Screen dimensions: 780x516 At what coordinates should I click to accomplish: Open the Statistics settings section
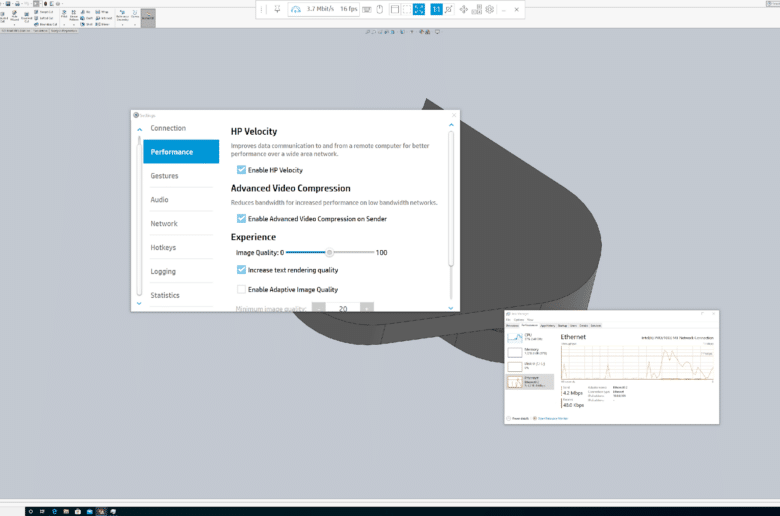[x=181, y=295]
